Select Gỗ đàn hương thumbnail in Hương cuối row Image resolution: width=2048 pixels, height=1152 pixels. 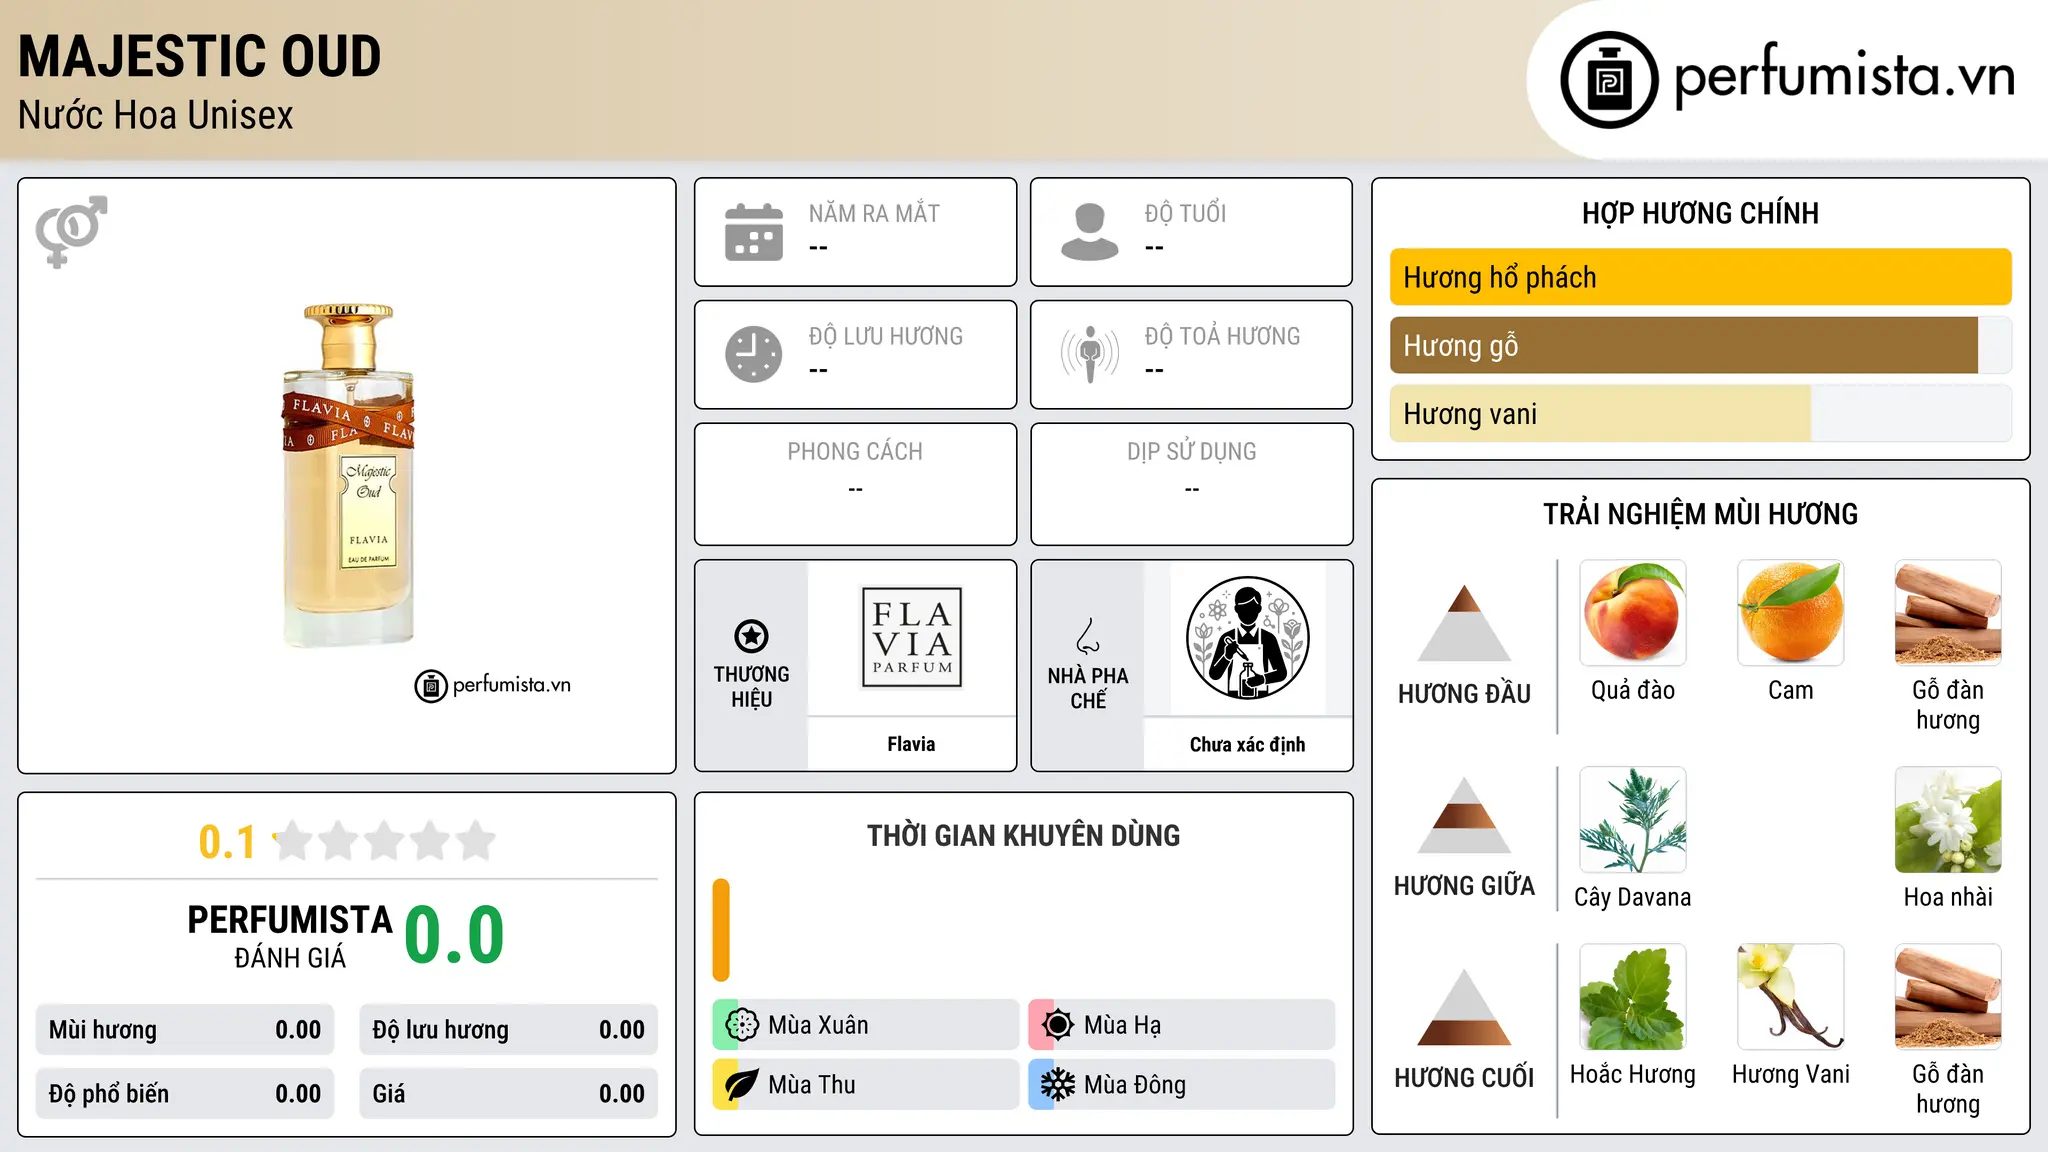1948,997
